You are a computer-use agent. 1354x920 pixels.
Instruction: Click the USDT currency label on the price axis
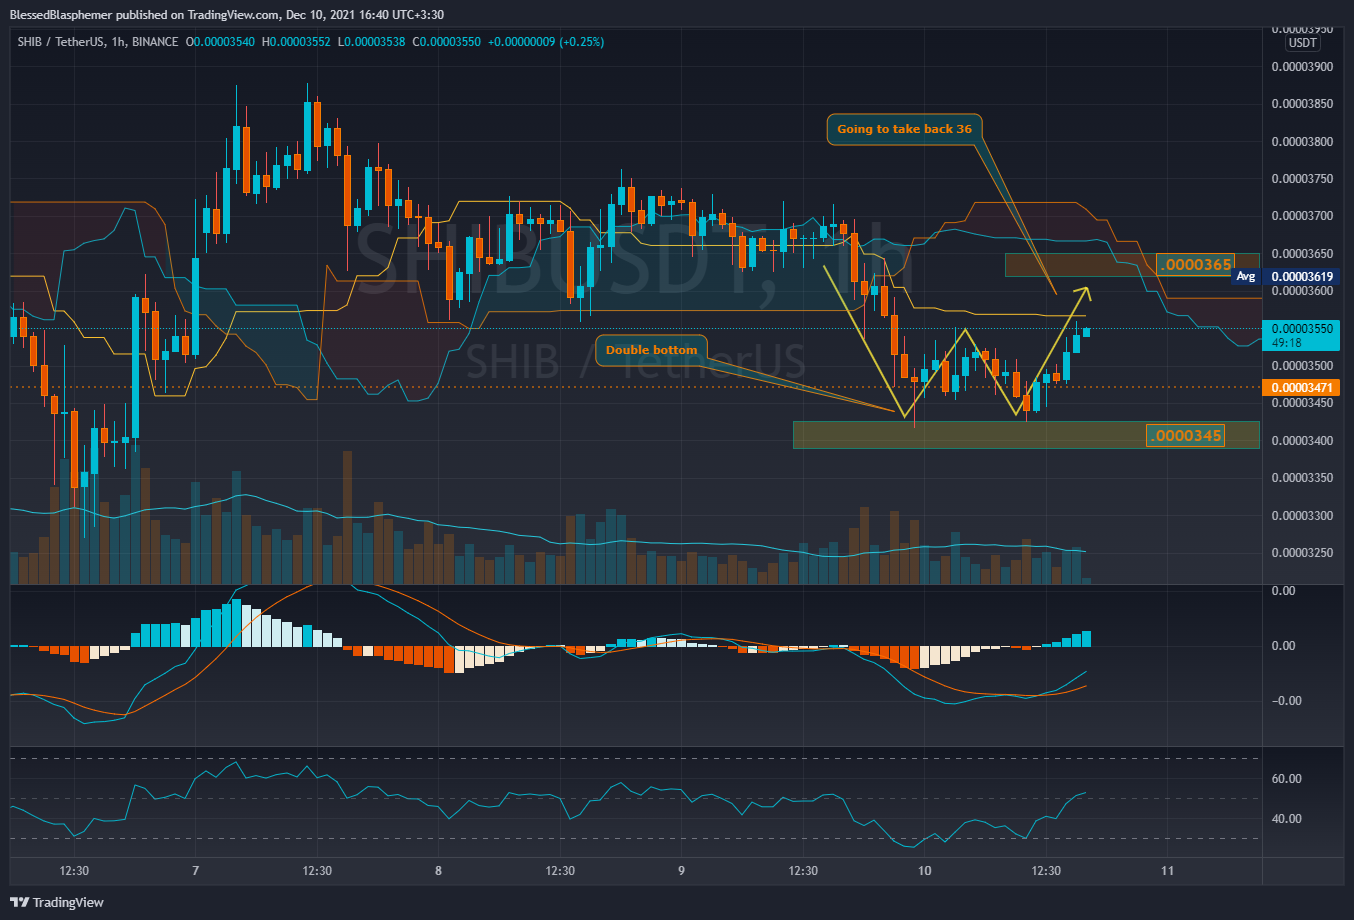pyautogui.click(x=1303, y=44)
